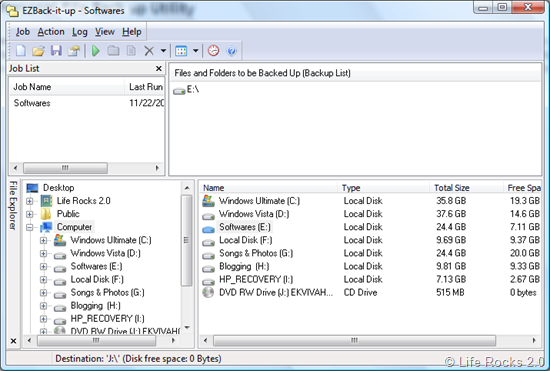Expand Local Disk (F:) in tree
Screen dimensions: 550x371
click(43, 280)
